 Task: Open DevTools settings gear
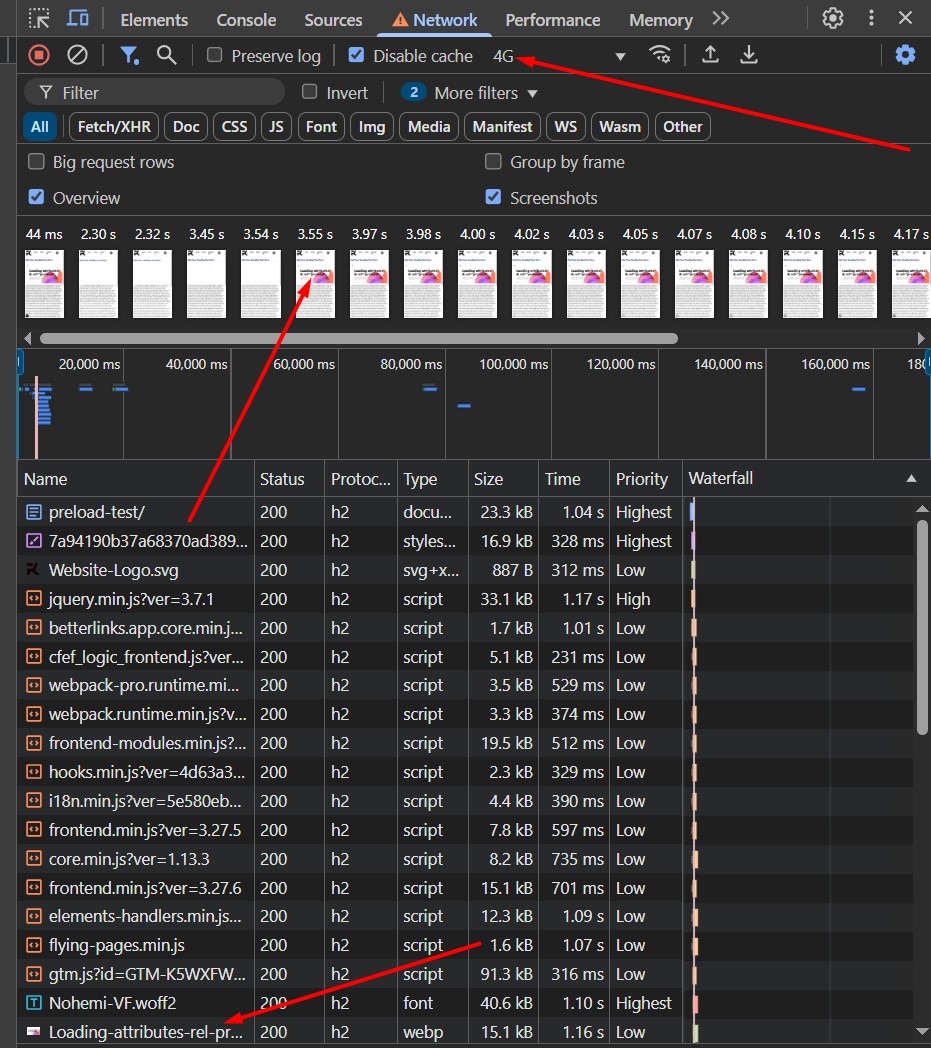(x=833, y=18)
